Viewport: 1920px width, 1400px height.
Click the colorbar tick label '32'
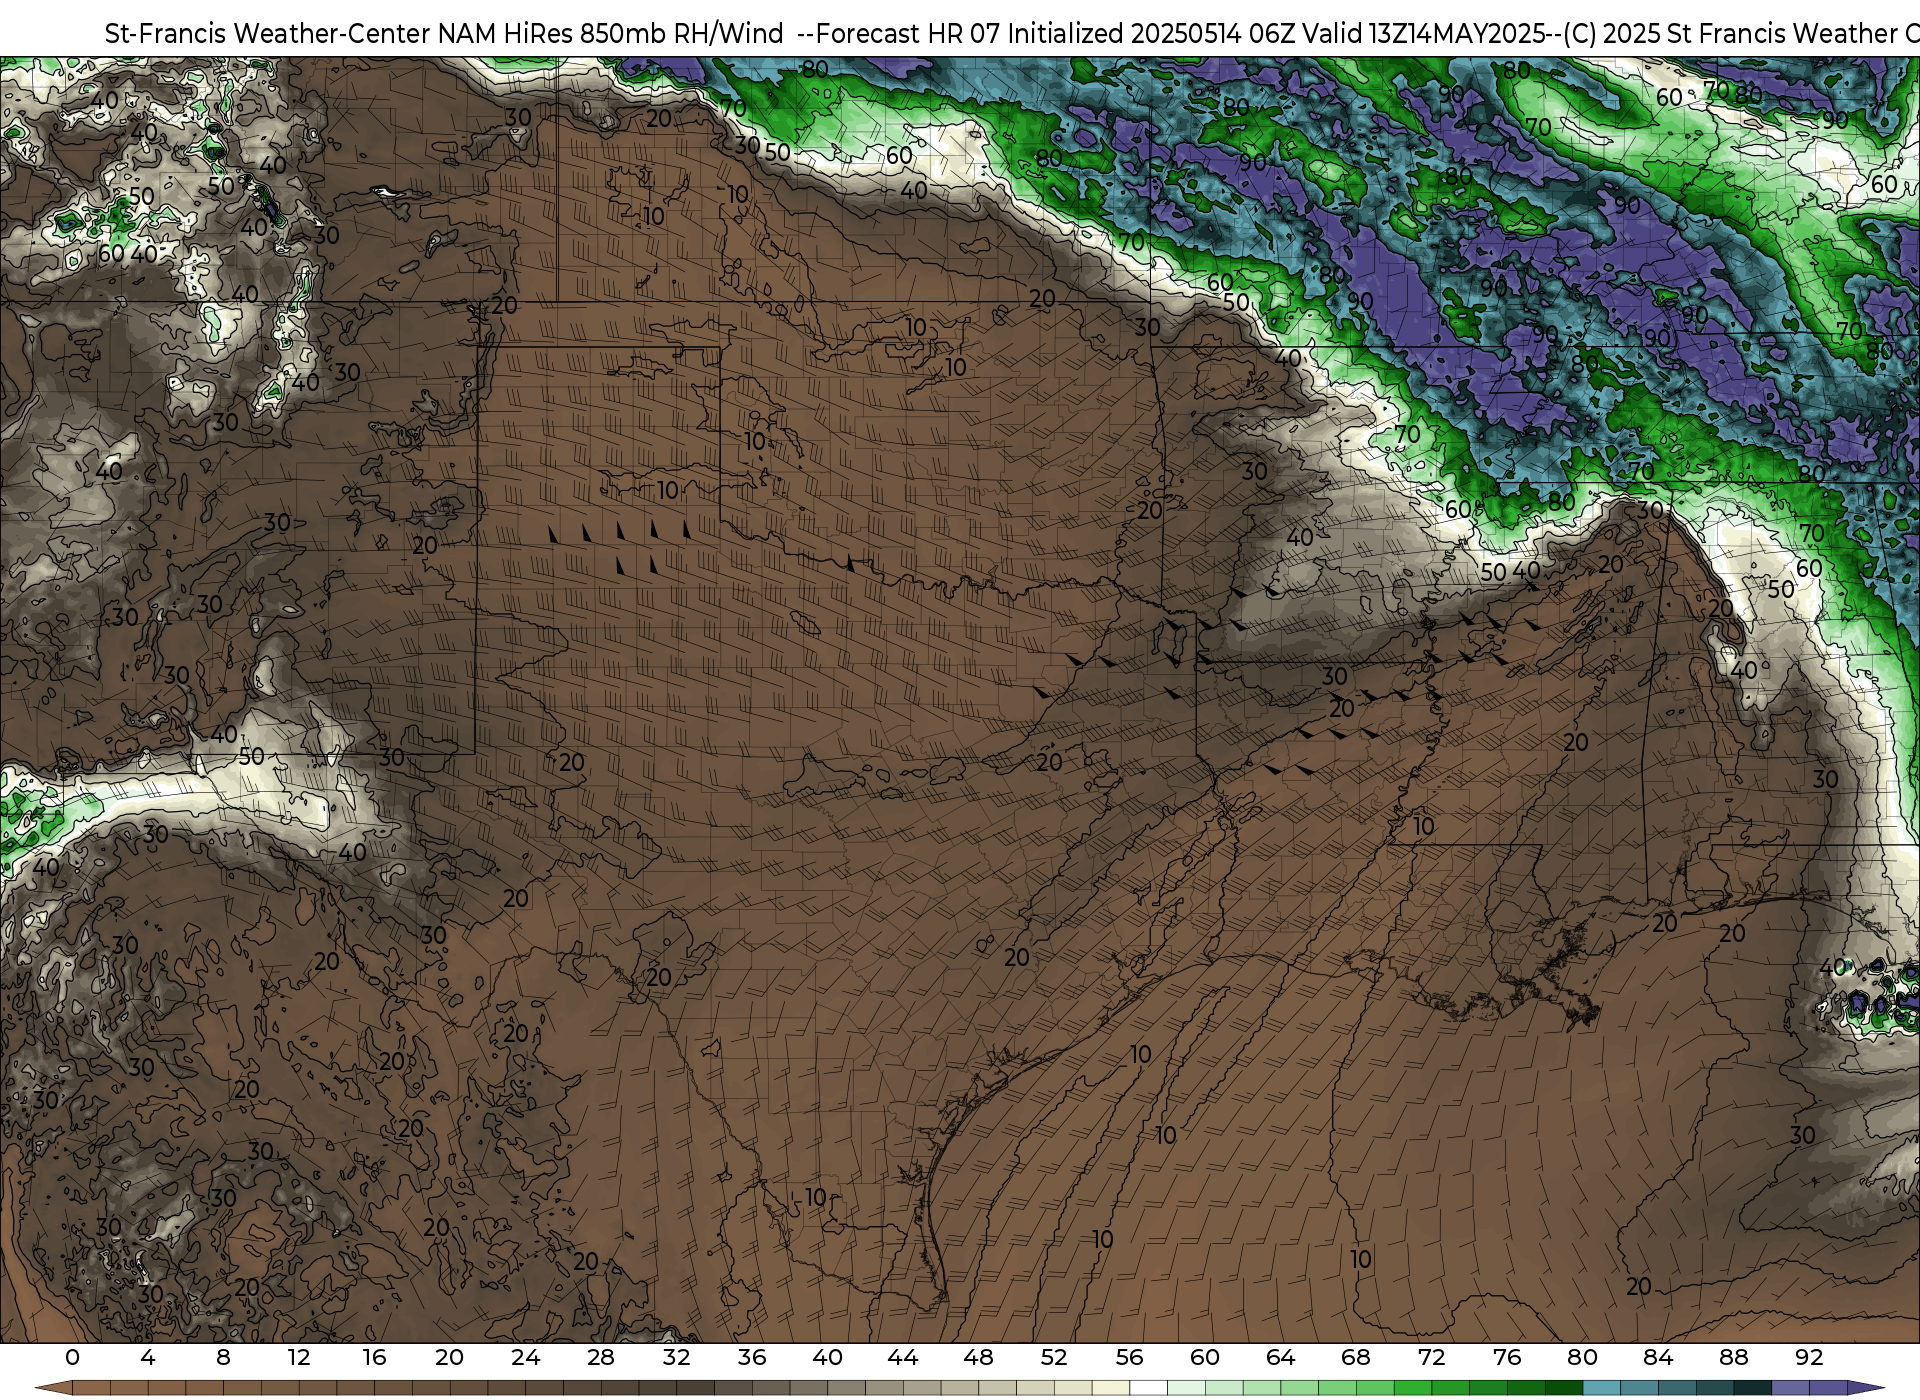point(676,1357)
